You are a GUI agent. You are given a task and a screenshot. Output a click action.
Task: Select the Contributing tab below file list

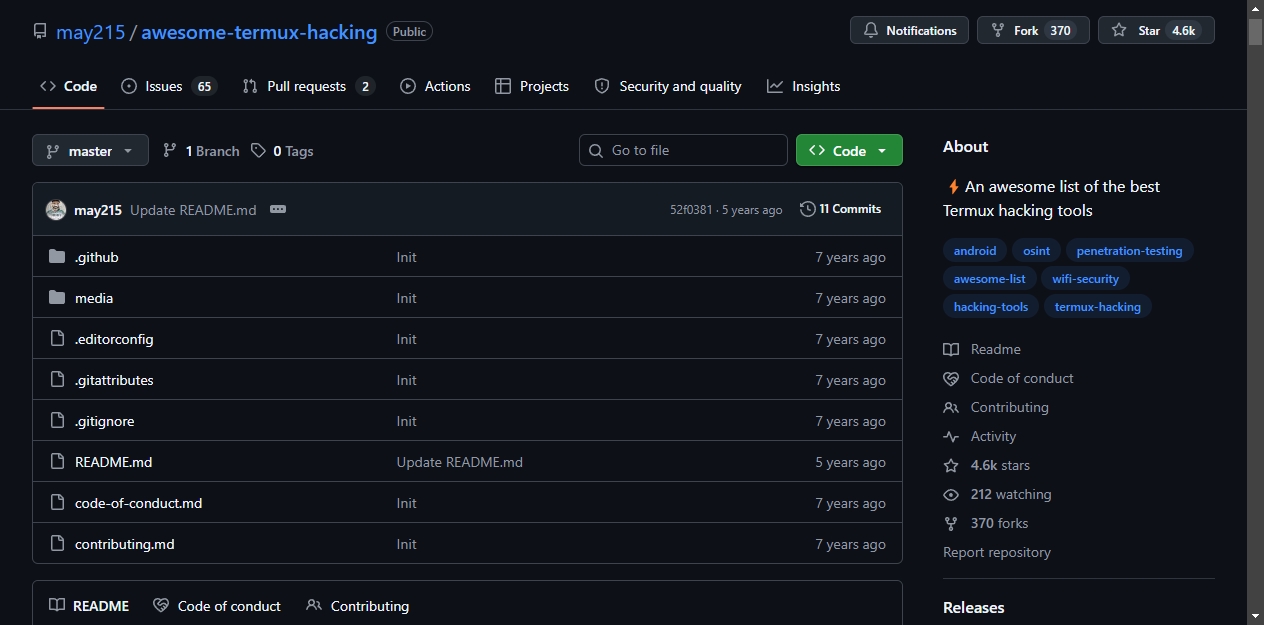click(357, 606)
